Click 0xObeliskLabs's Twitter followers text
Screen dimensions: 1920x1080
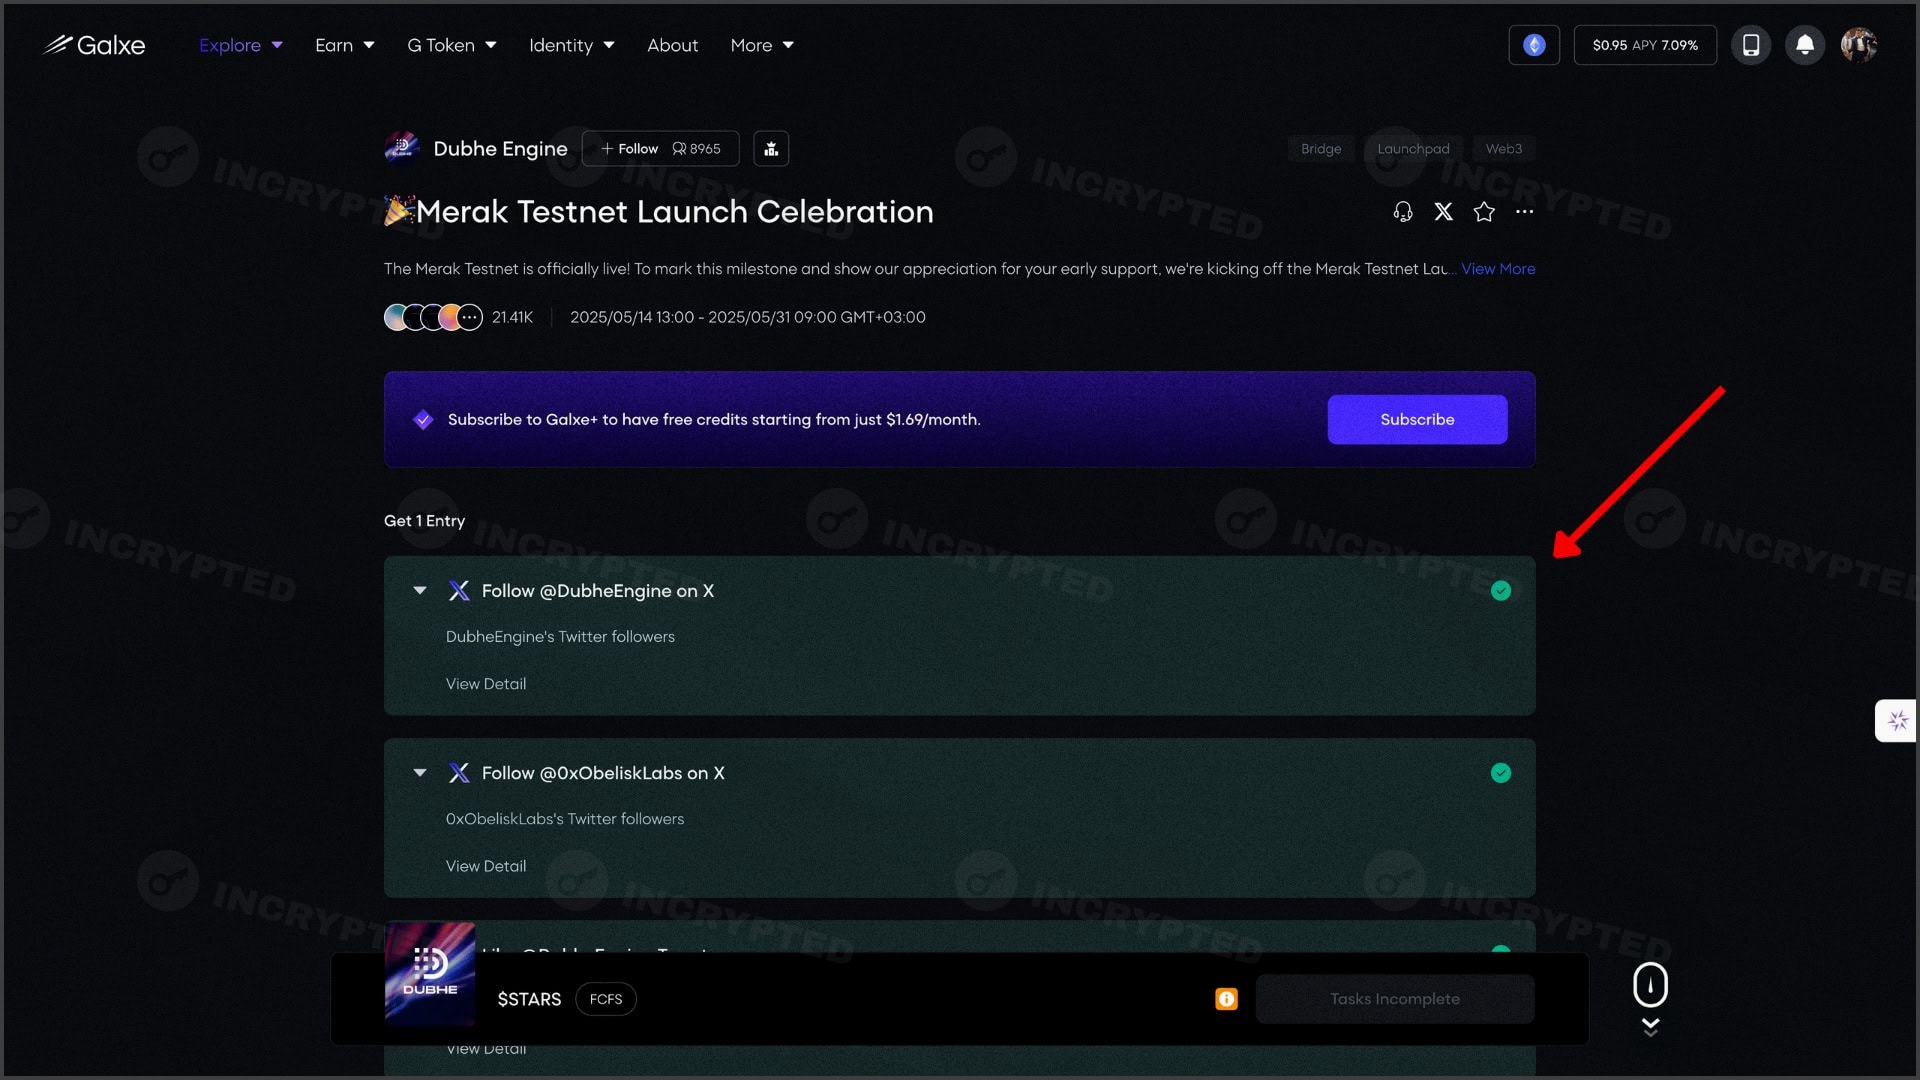(565, 819)
